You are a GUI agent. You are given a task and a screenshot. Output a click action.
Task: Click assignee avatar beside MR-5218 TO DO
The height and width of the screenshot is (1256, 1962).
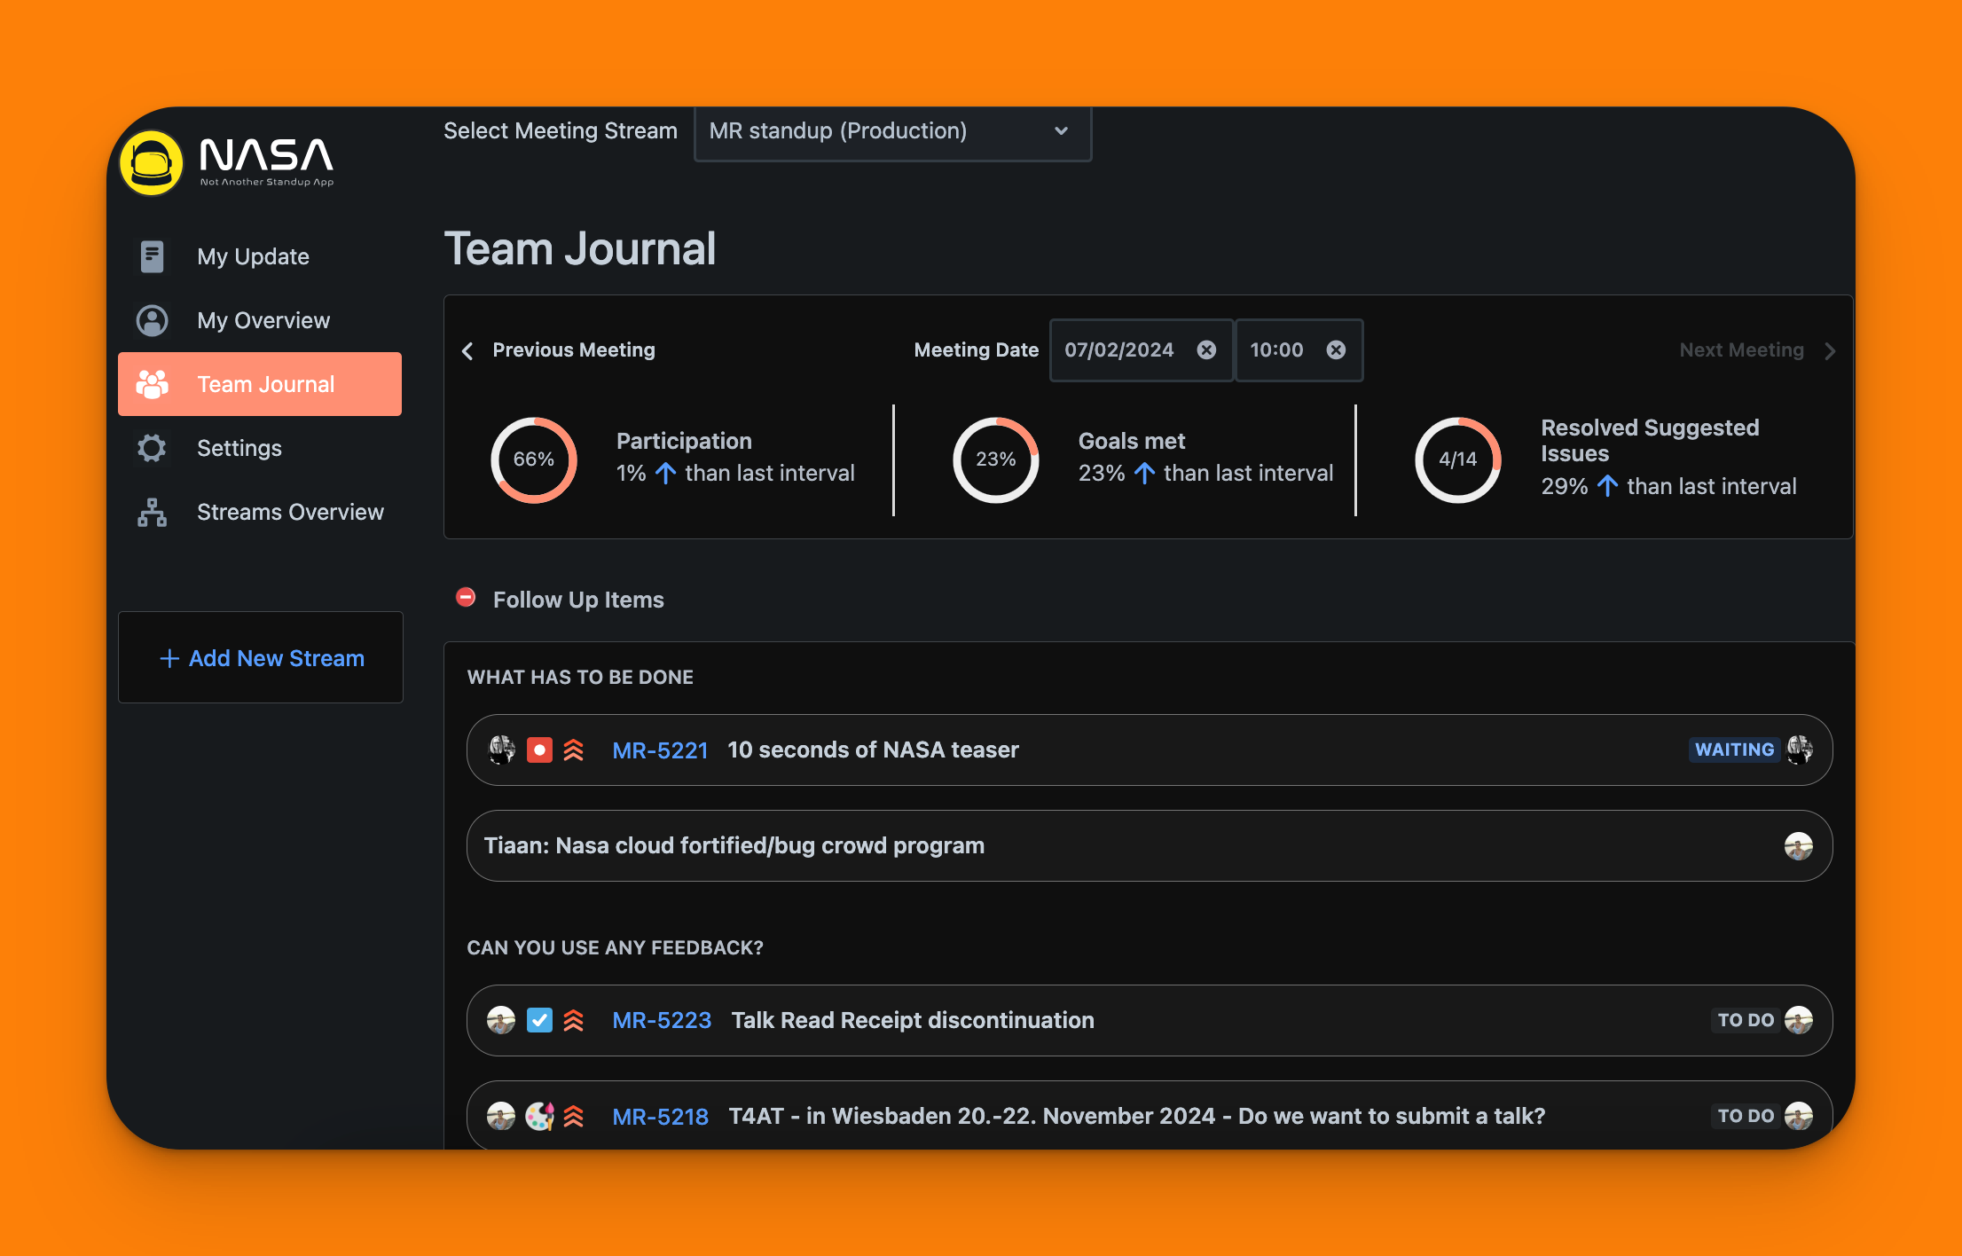click(x=1798, y=1116)
